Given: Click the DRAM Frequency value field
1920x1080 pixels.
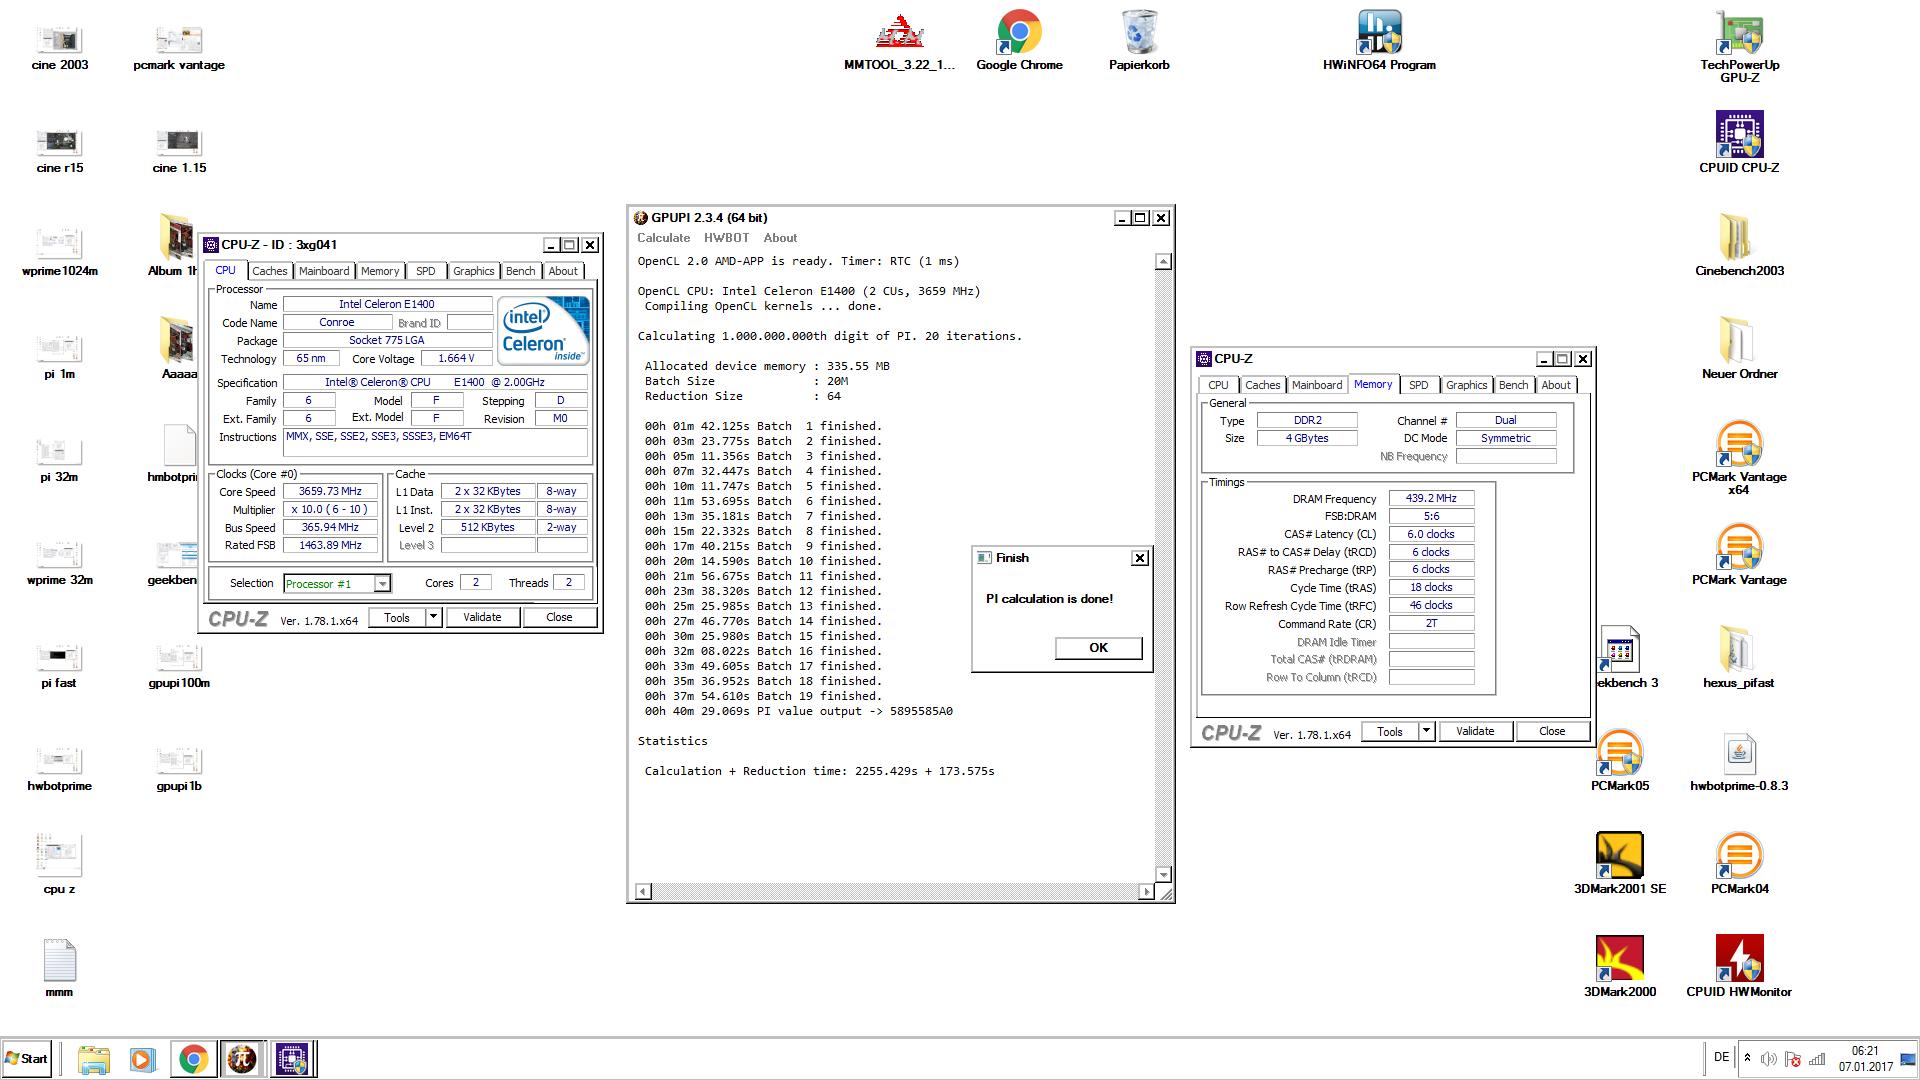Looking at the screenshot, I should (x=1431, y=498).
